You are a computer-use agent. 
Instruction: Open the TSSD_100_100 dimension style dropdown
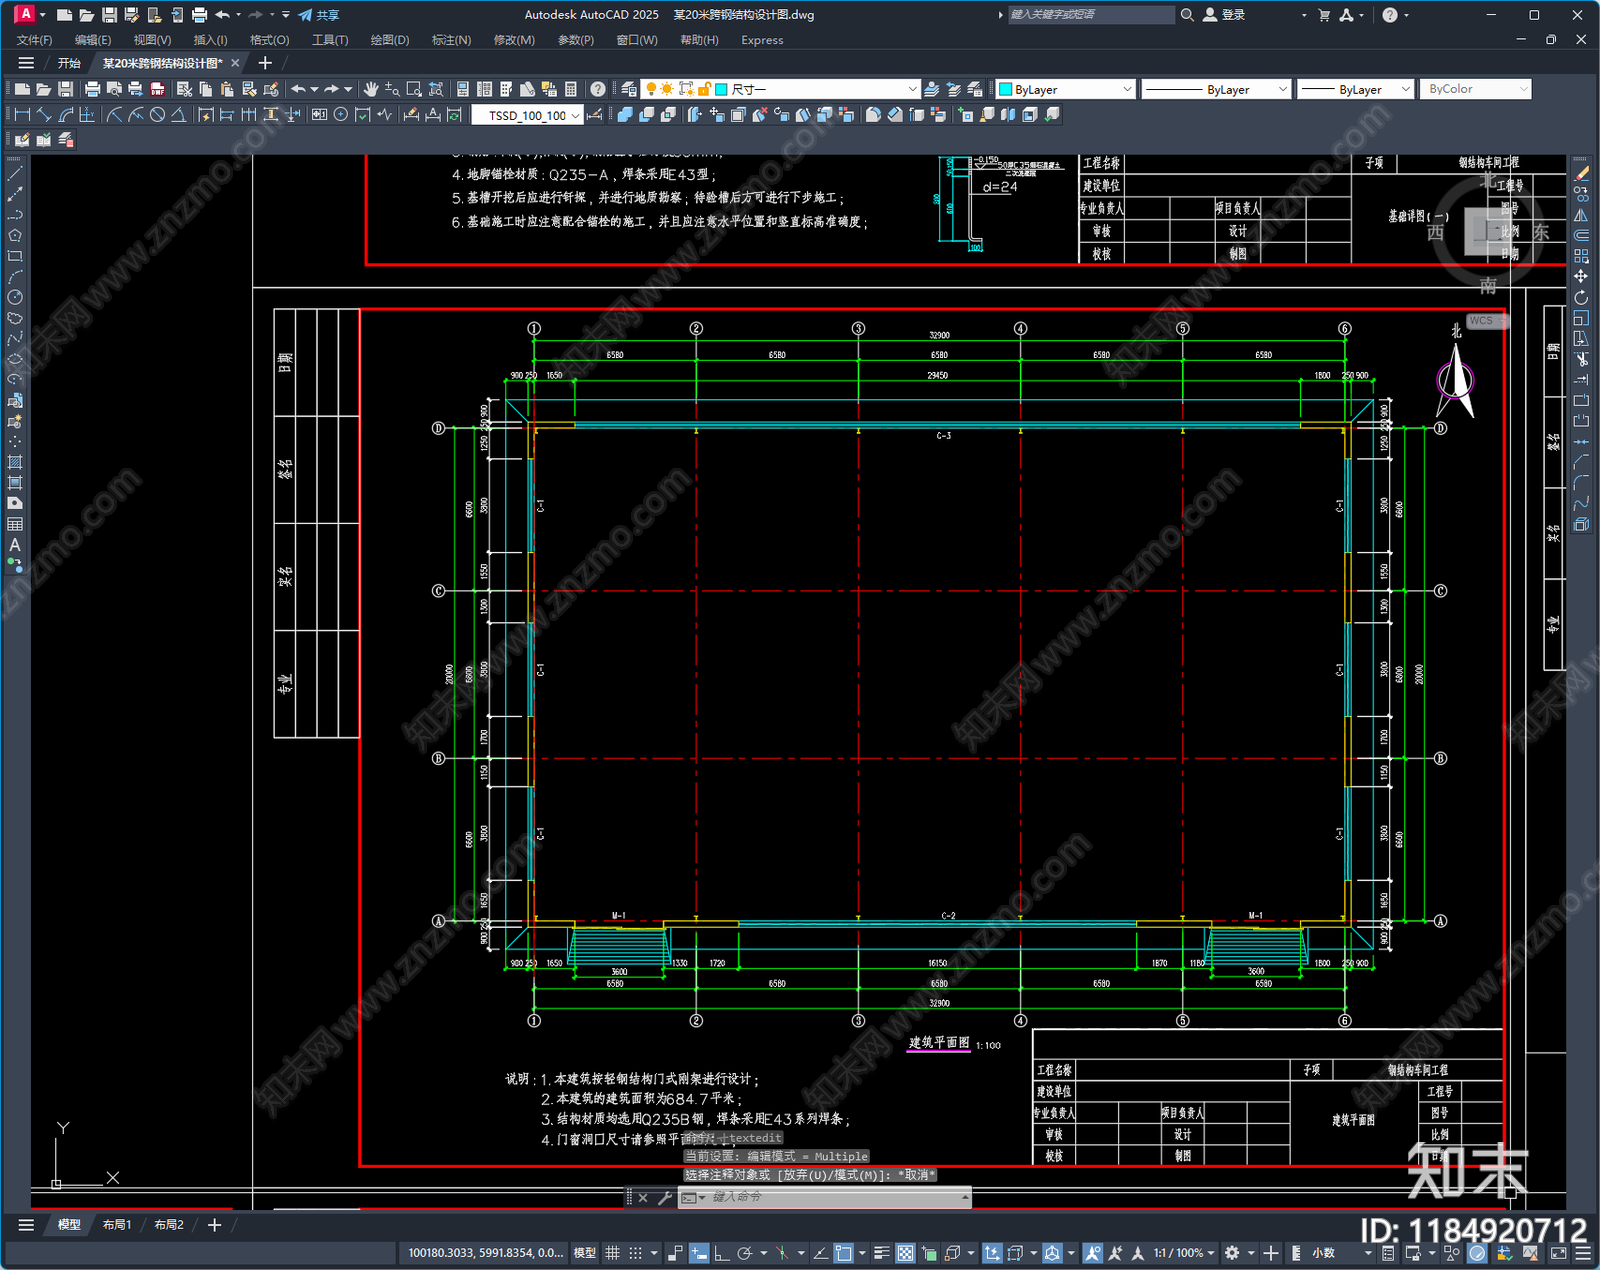coord(526,115)
